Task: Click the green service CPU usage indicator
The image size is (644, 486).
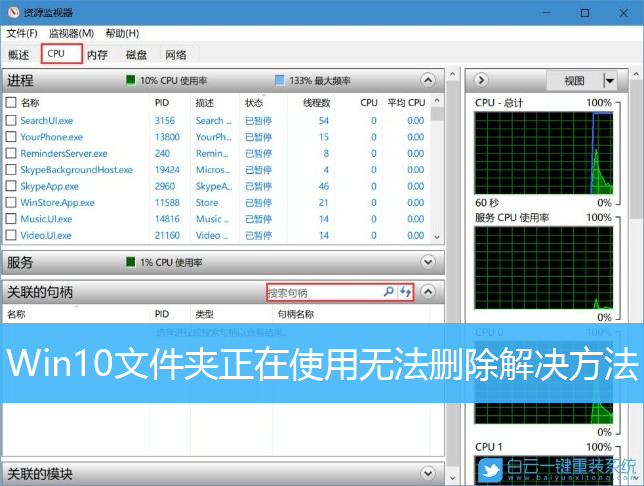Action: [x=130, y=262]
